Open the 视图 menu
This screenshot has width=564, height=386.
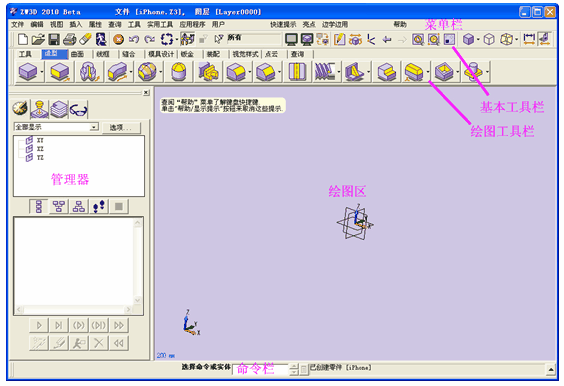[x=56, y=24]
